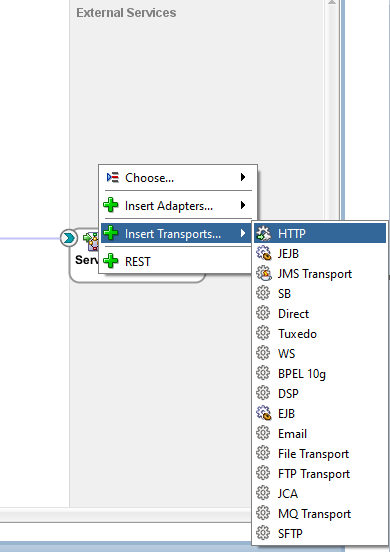Click the JEJB bean gear icon
The image size is (390, 552).
pyautogui.click(x=264, y=253)
